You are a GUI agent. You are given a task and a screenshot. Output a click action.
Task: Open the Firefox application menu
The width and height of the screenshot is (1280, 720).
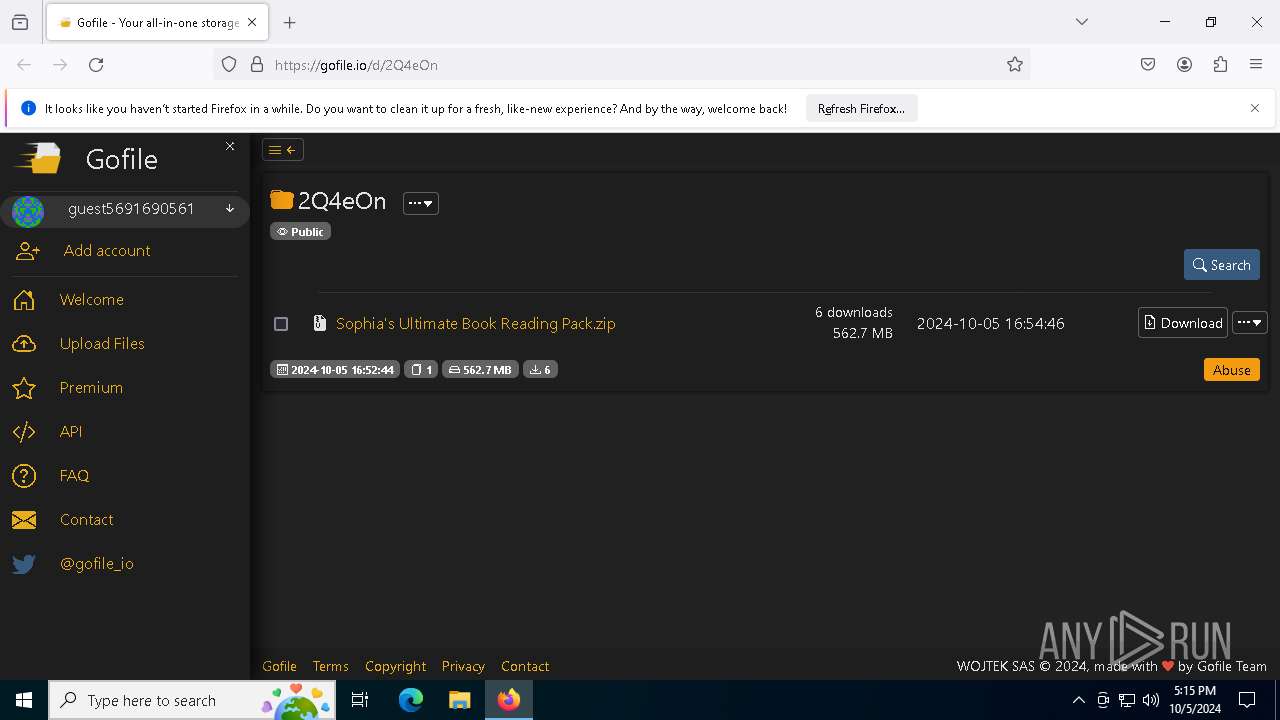coord(1256,65)
